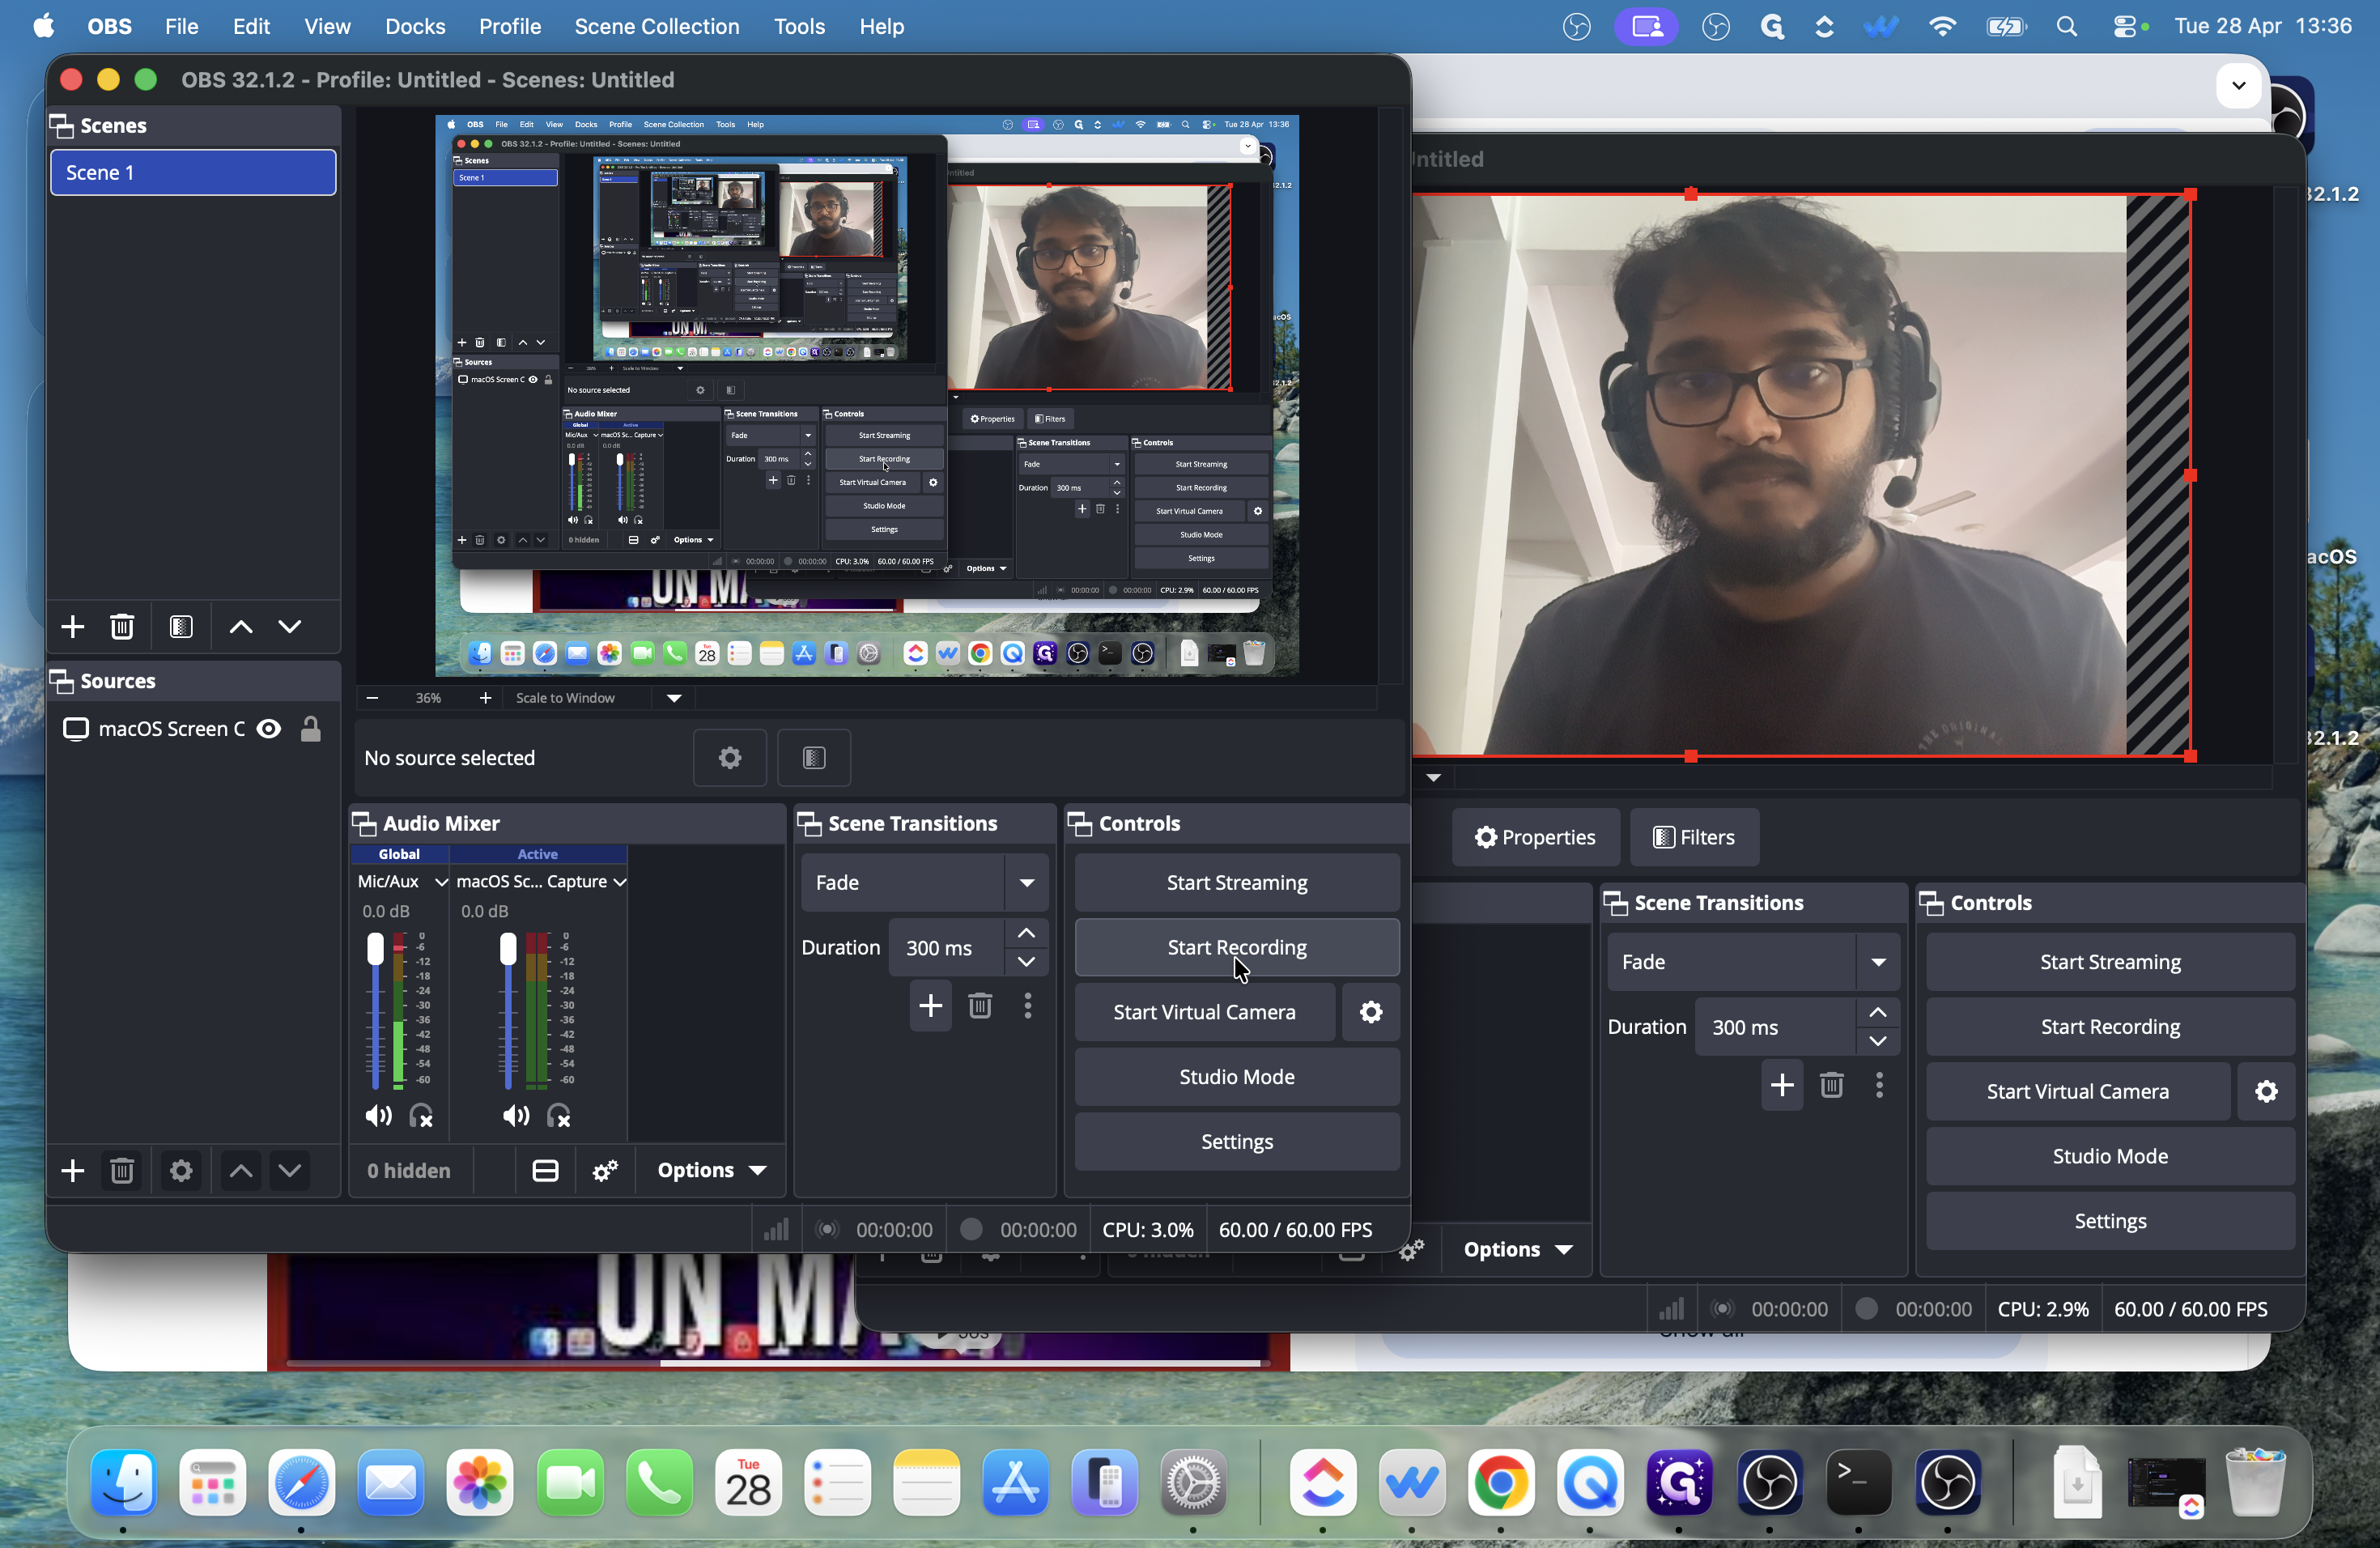Remove scene transition with trash icon

[x=980, y=1006]
